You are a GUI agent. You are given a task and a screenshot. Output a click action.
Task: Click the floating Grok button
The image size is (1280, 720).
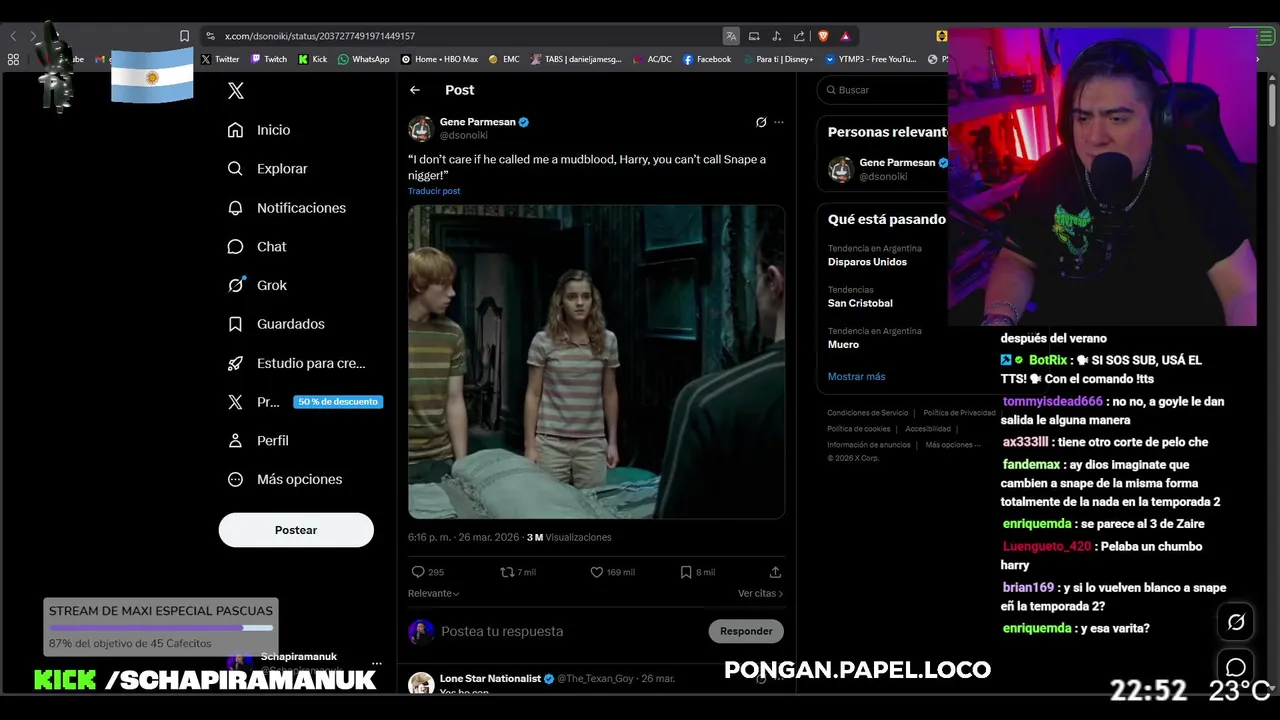tap(1236, 622)
